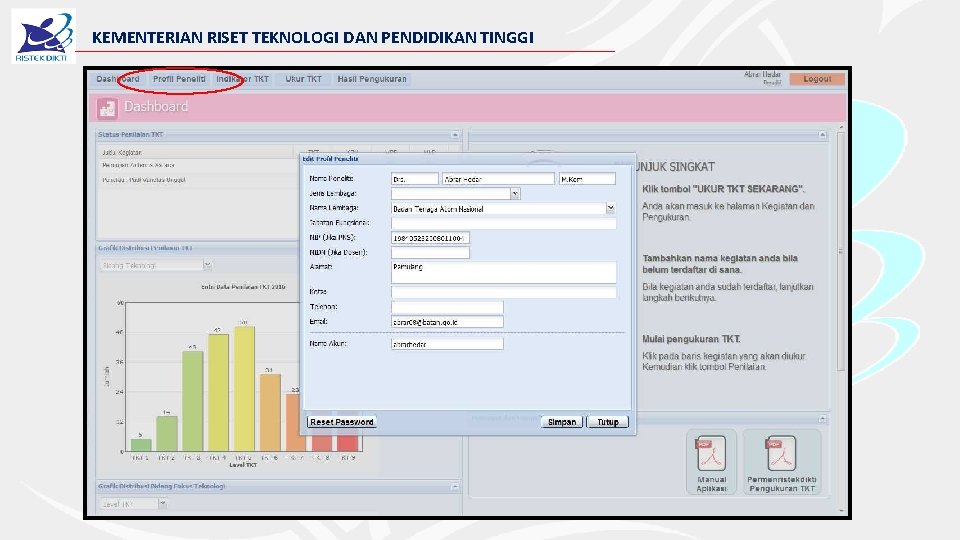
Task: Open the Indikator TKT menu
Action: 242,79
